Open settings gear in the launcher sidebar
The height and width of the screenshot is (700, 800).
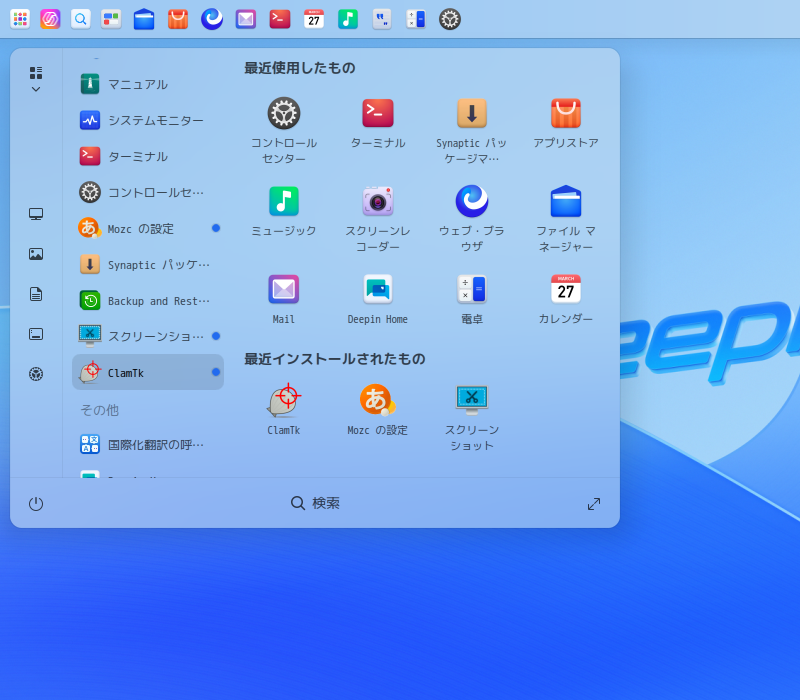pos(36,374)
